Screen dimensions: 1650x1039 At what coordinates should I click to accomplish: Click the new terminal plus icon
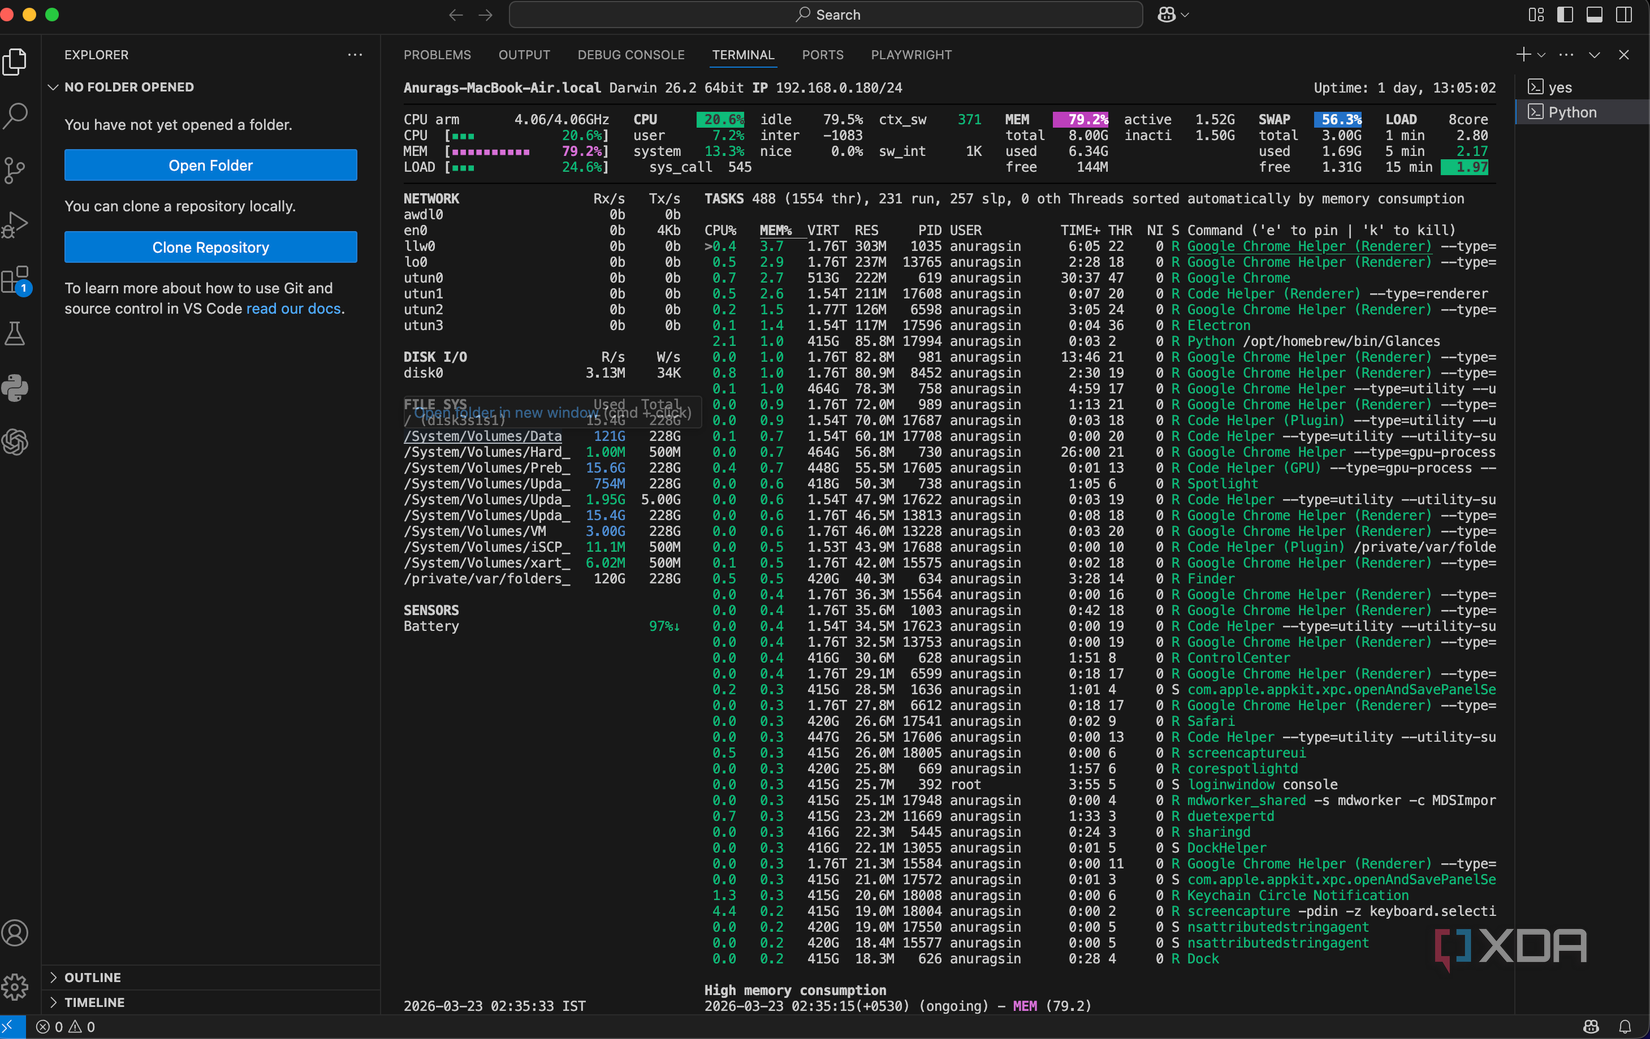click(1523, 55)
